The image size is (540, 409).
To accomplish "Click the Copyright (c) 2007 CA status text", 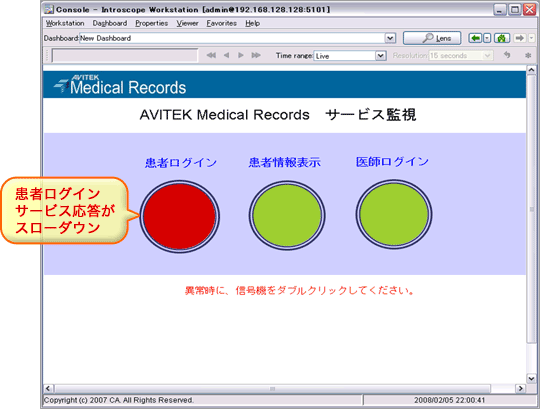I will point(118,400).
